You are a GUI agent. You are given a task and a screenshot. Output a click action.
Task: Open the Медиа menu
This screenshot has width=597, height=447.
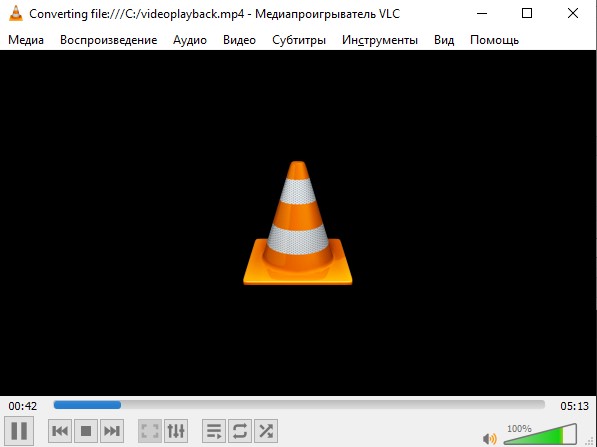click(x=26, y=40)
